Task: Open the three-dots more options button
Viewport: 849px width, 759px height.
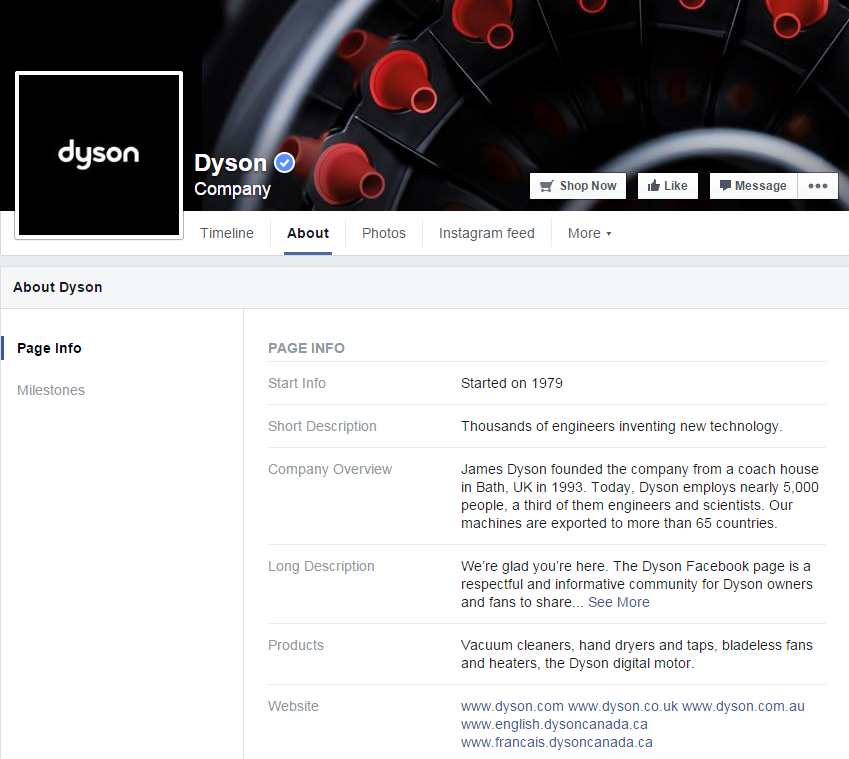Action: click(x=818, y=186)
